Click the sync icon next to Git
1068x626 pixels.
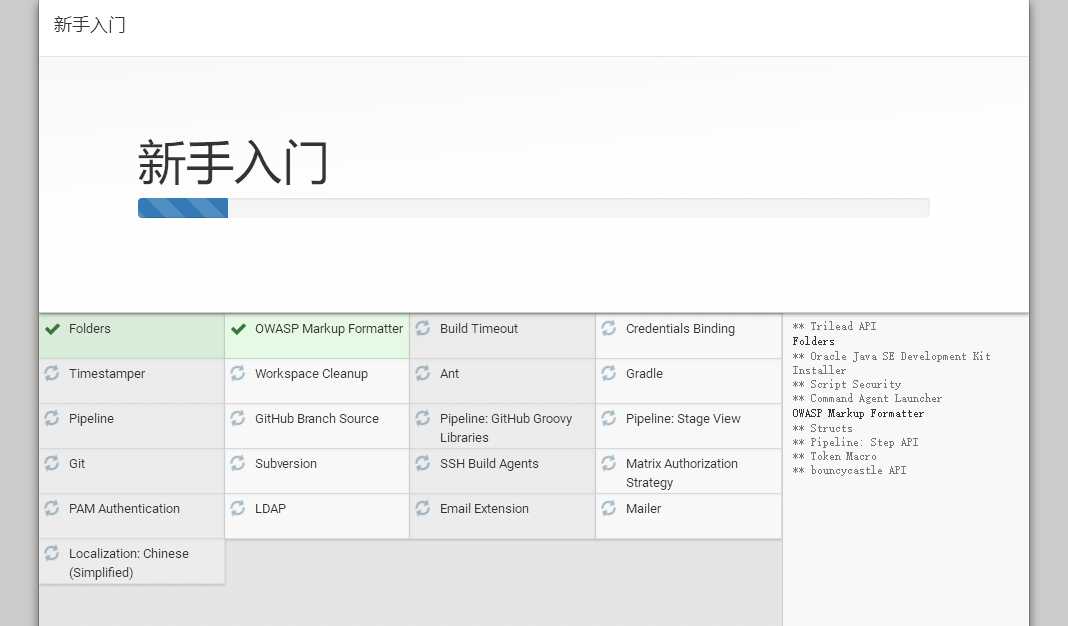click(52, 463)
